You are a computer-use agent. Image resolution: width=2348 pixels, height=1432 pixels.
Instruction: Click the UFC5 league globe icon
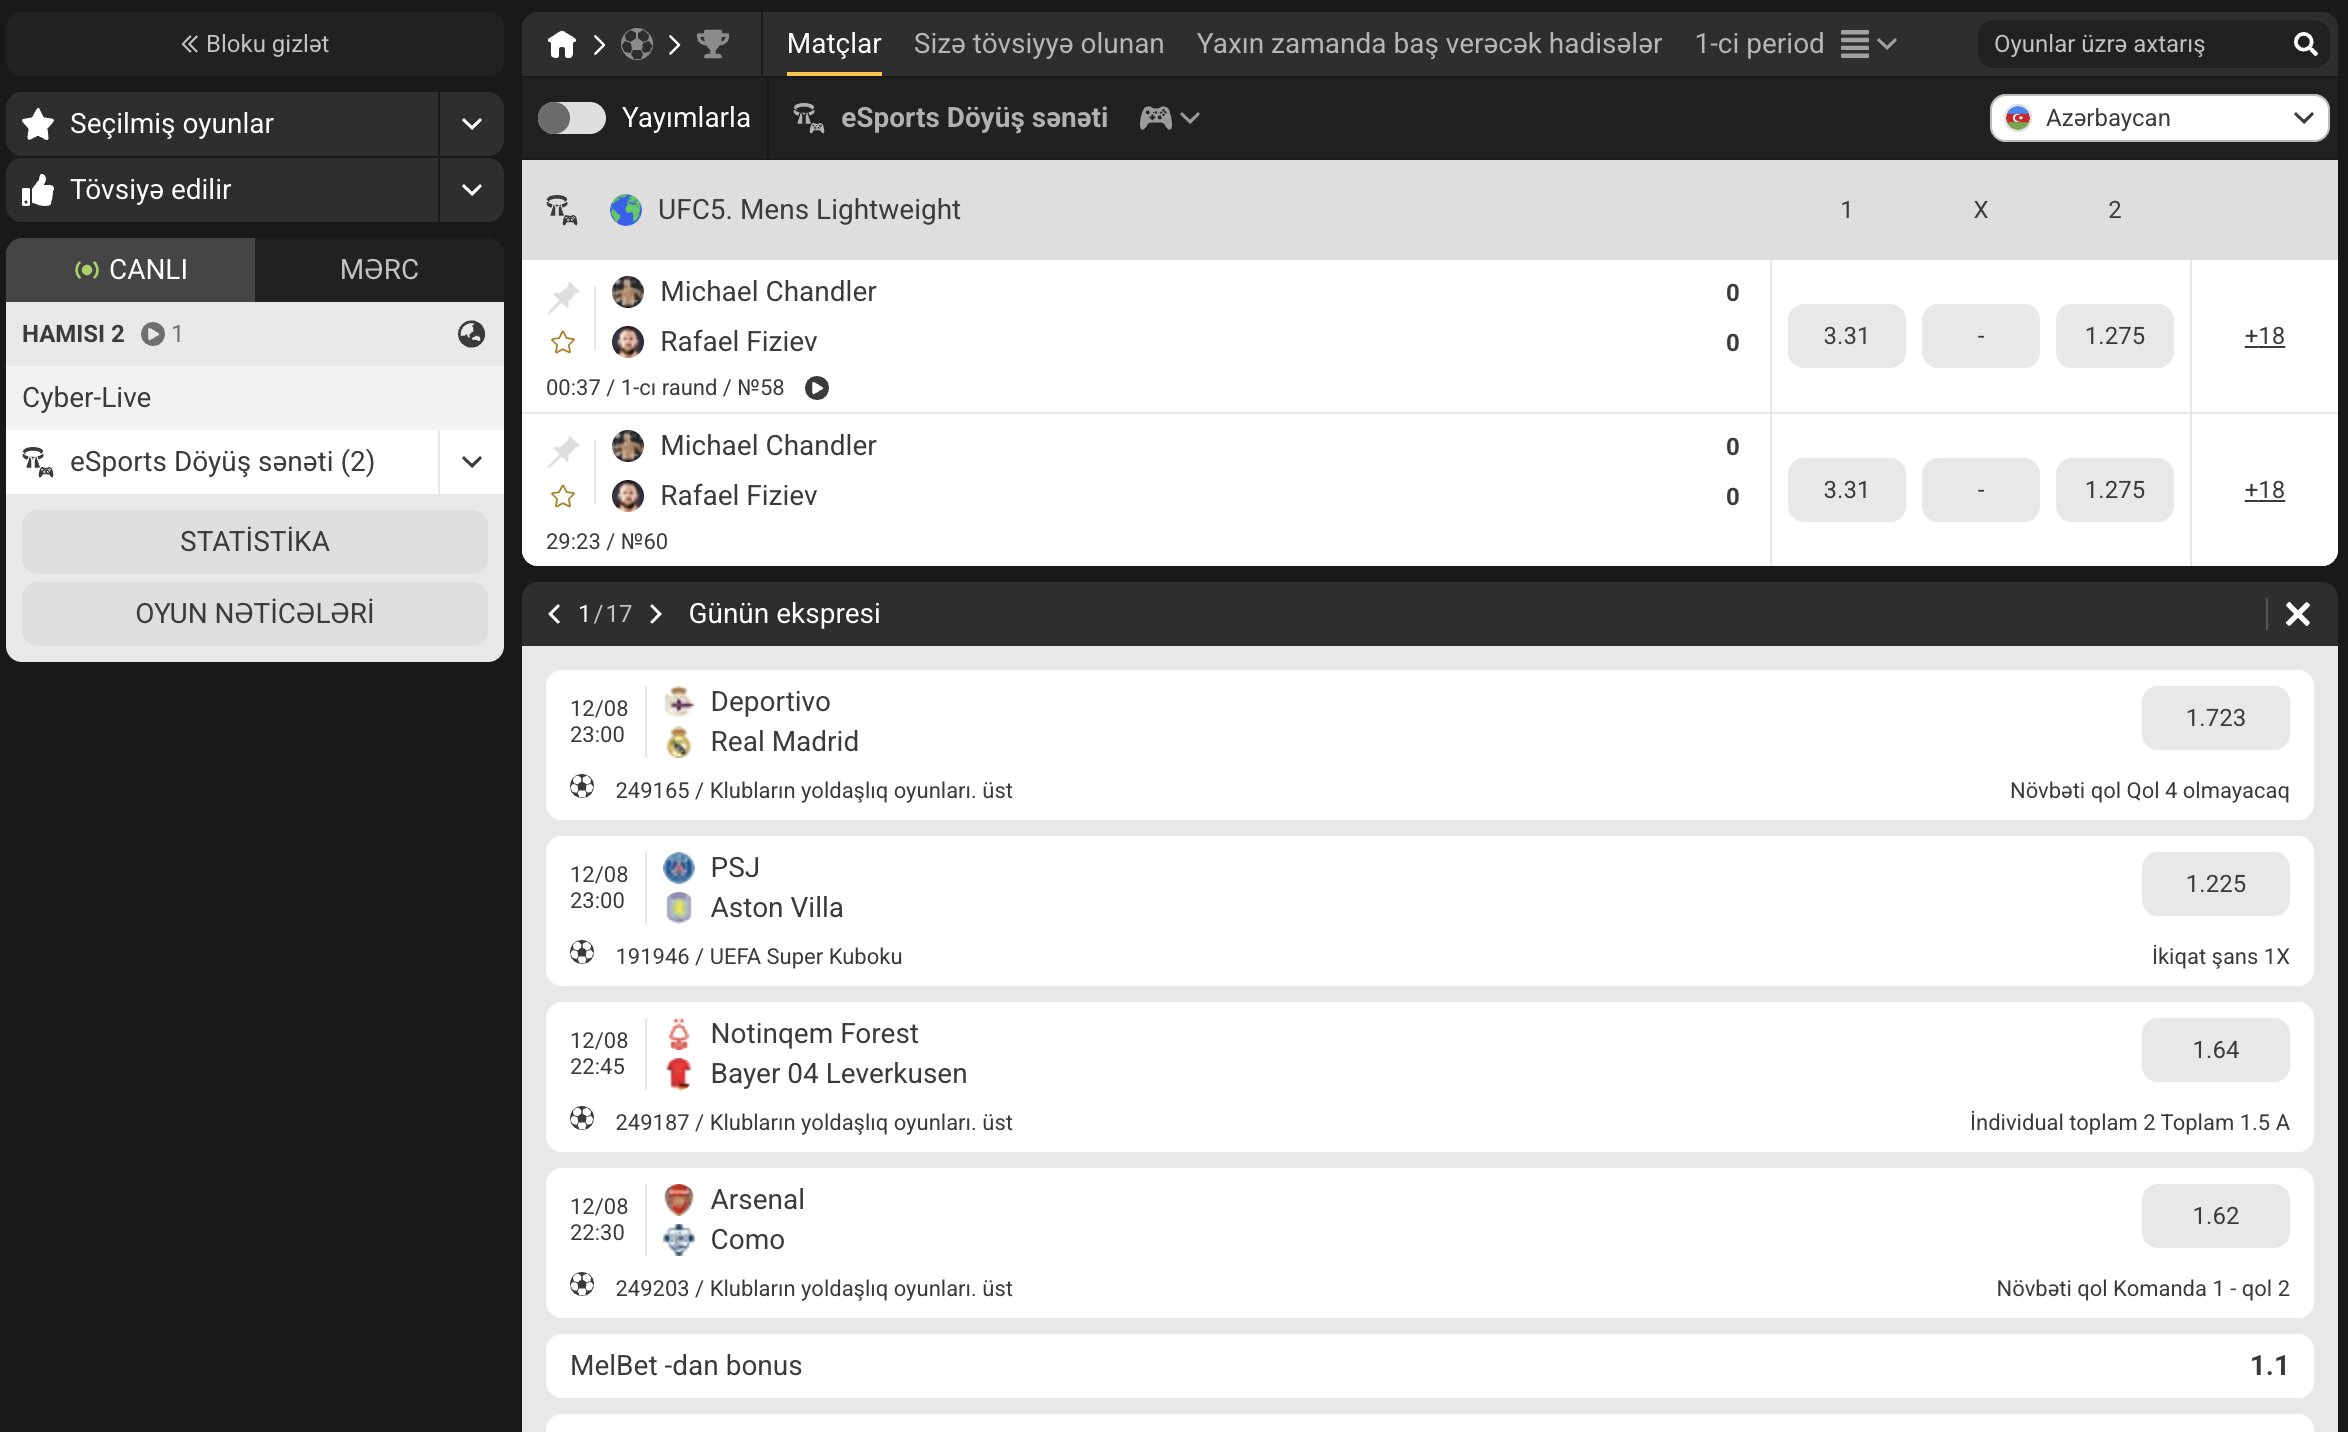pyautogui.click(x=626, y=210)
